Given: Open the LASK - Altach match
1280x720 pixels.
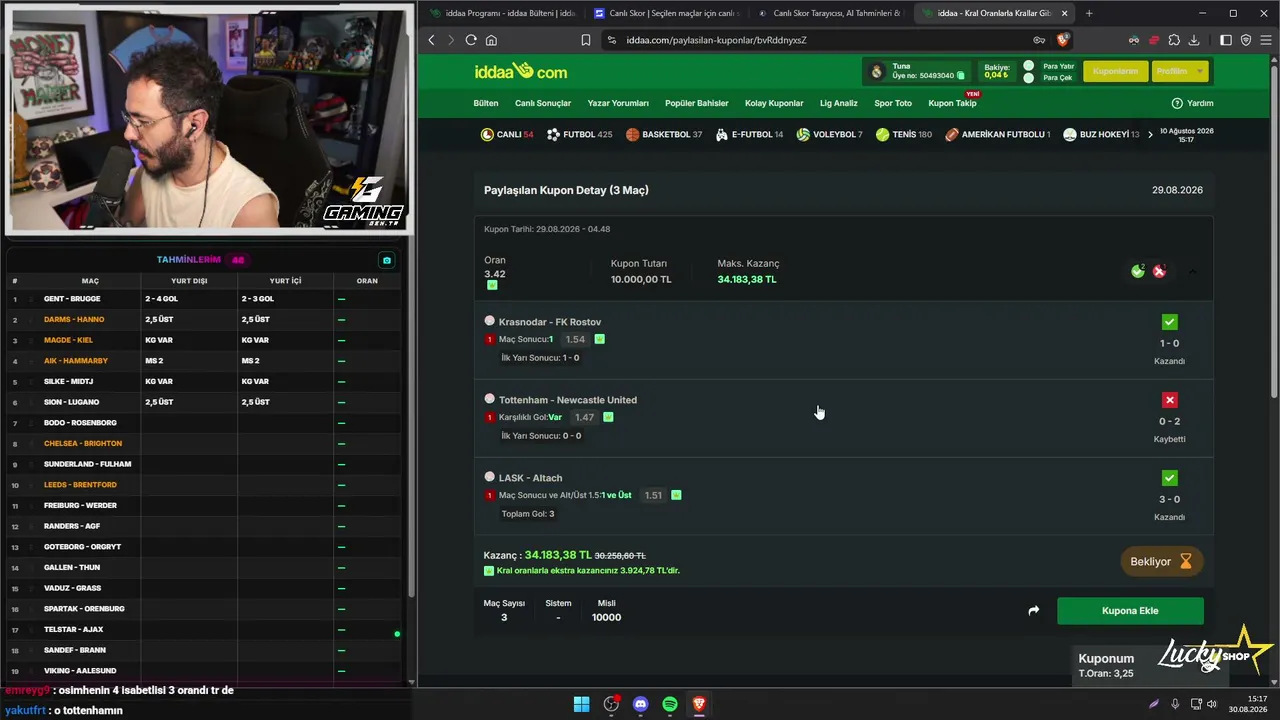Looking at the screenshot, I should (531, 478).
